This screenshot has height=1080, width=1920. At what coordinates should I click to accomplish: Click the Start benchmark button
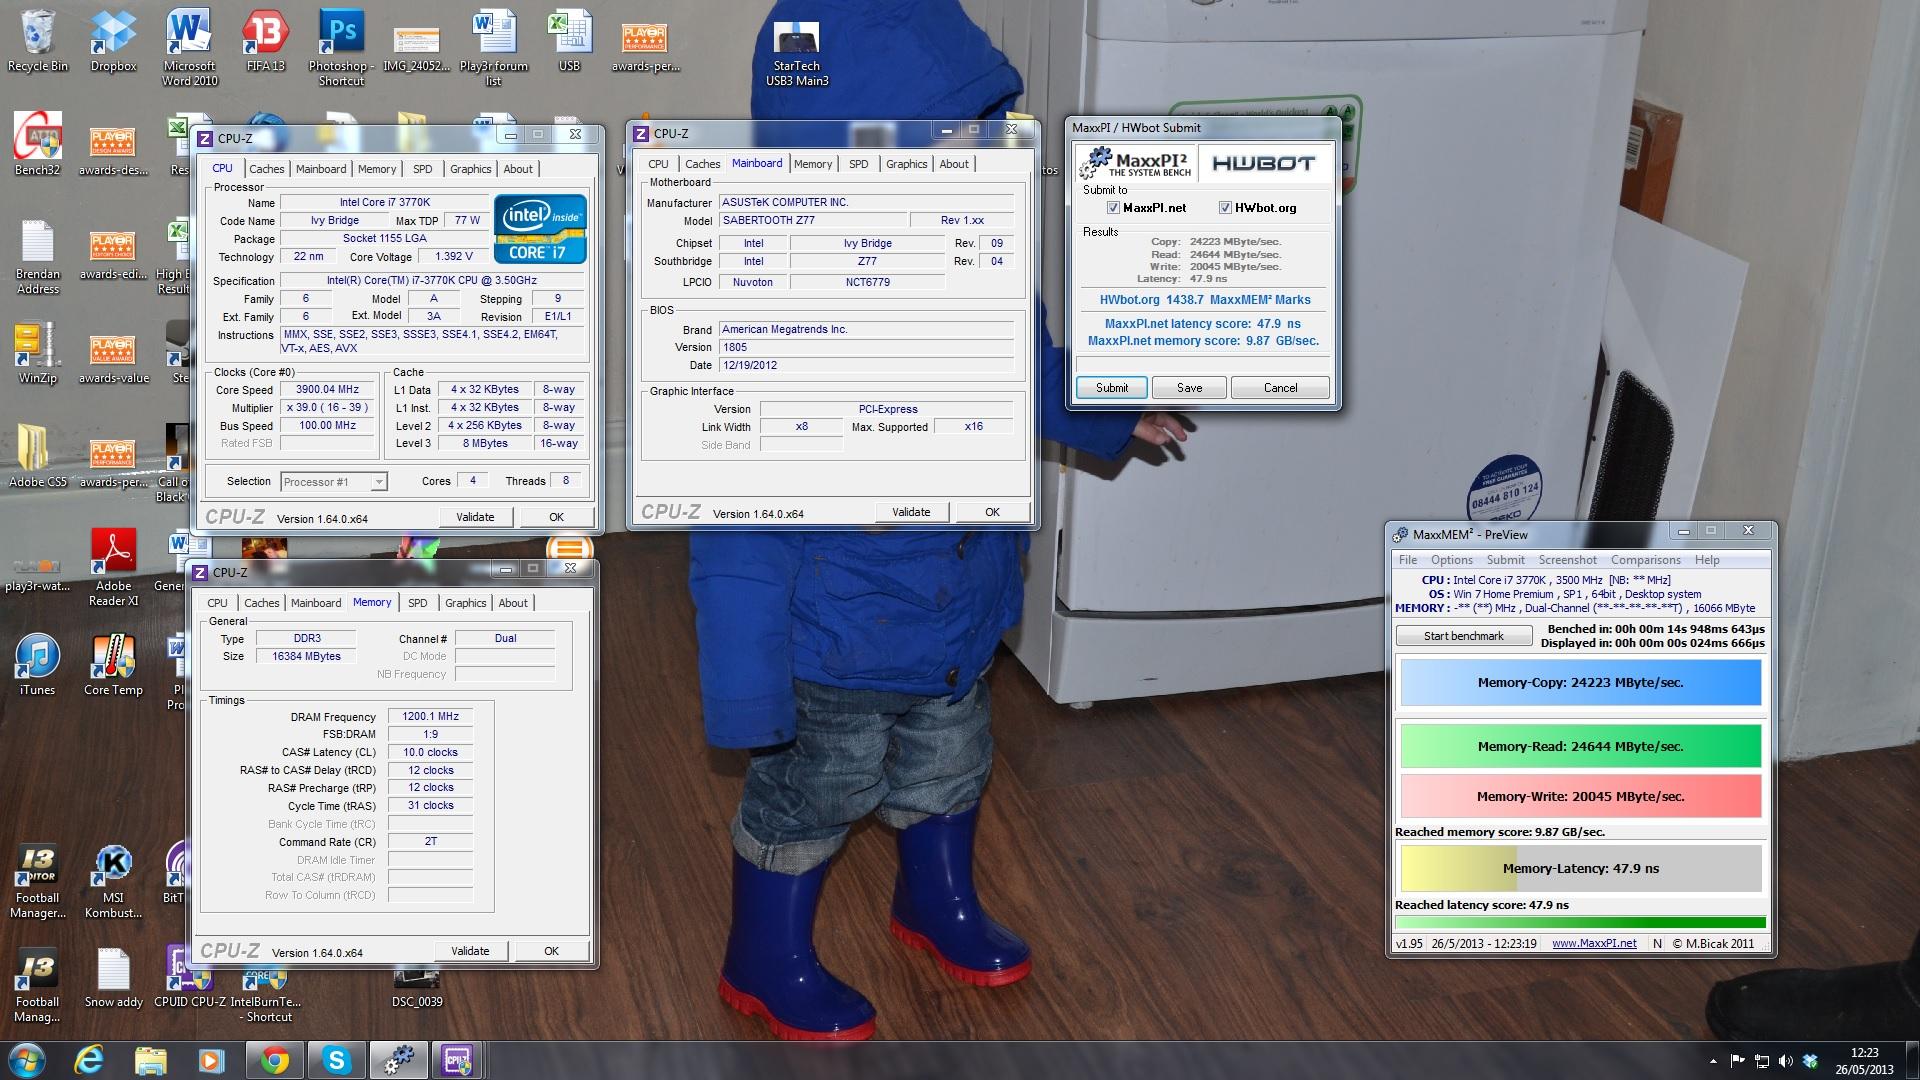coord(1463,636)
